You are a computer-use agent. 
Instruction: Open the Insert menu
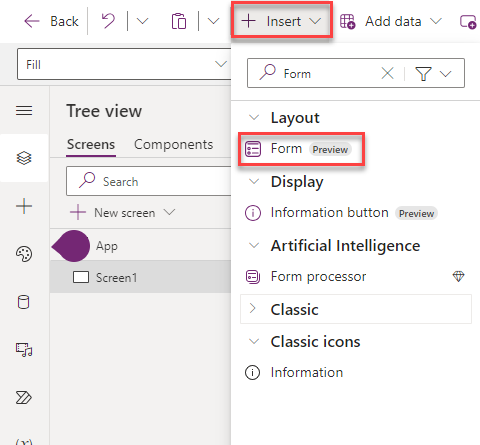pos(282,21)
